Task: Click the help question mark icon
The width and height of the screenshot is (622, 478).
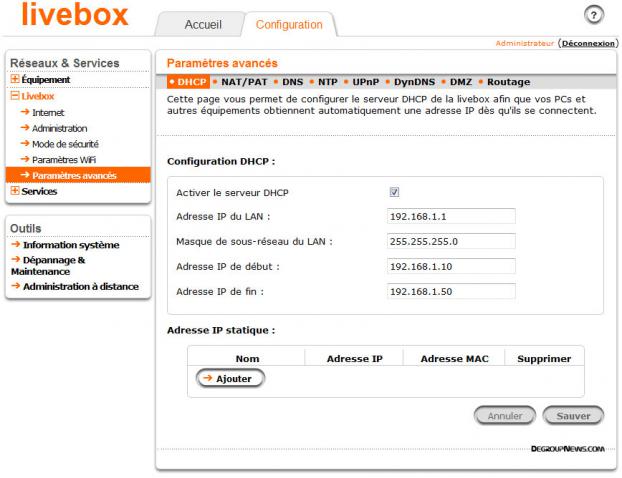Action: (594, 14)
